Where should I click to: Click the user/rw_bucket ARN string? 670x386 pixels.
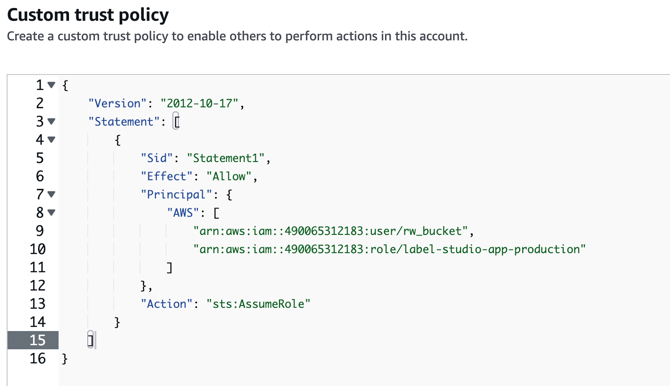click(330, 231)
